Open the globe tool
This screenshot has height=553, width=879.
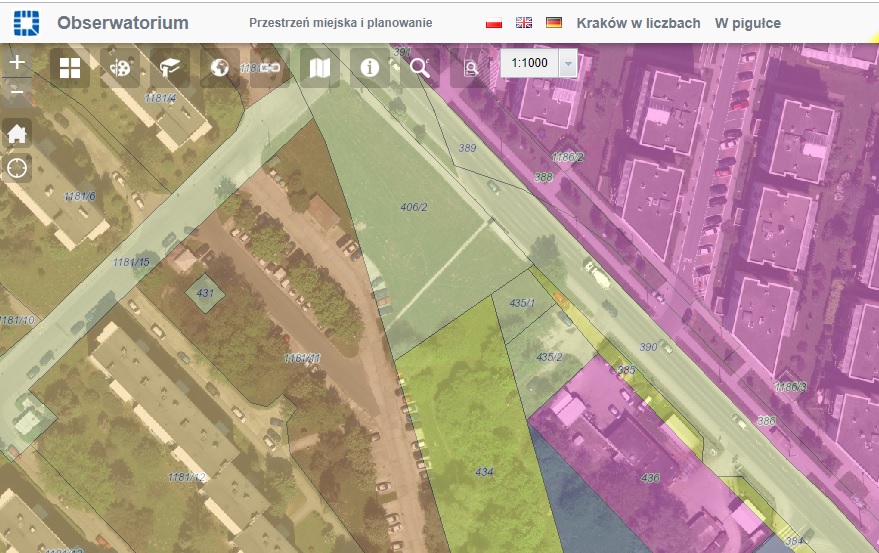click(220, 68)
